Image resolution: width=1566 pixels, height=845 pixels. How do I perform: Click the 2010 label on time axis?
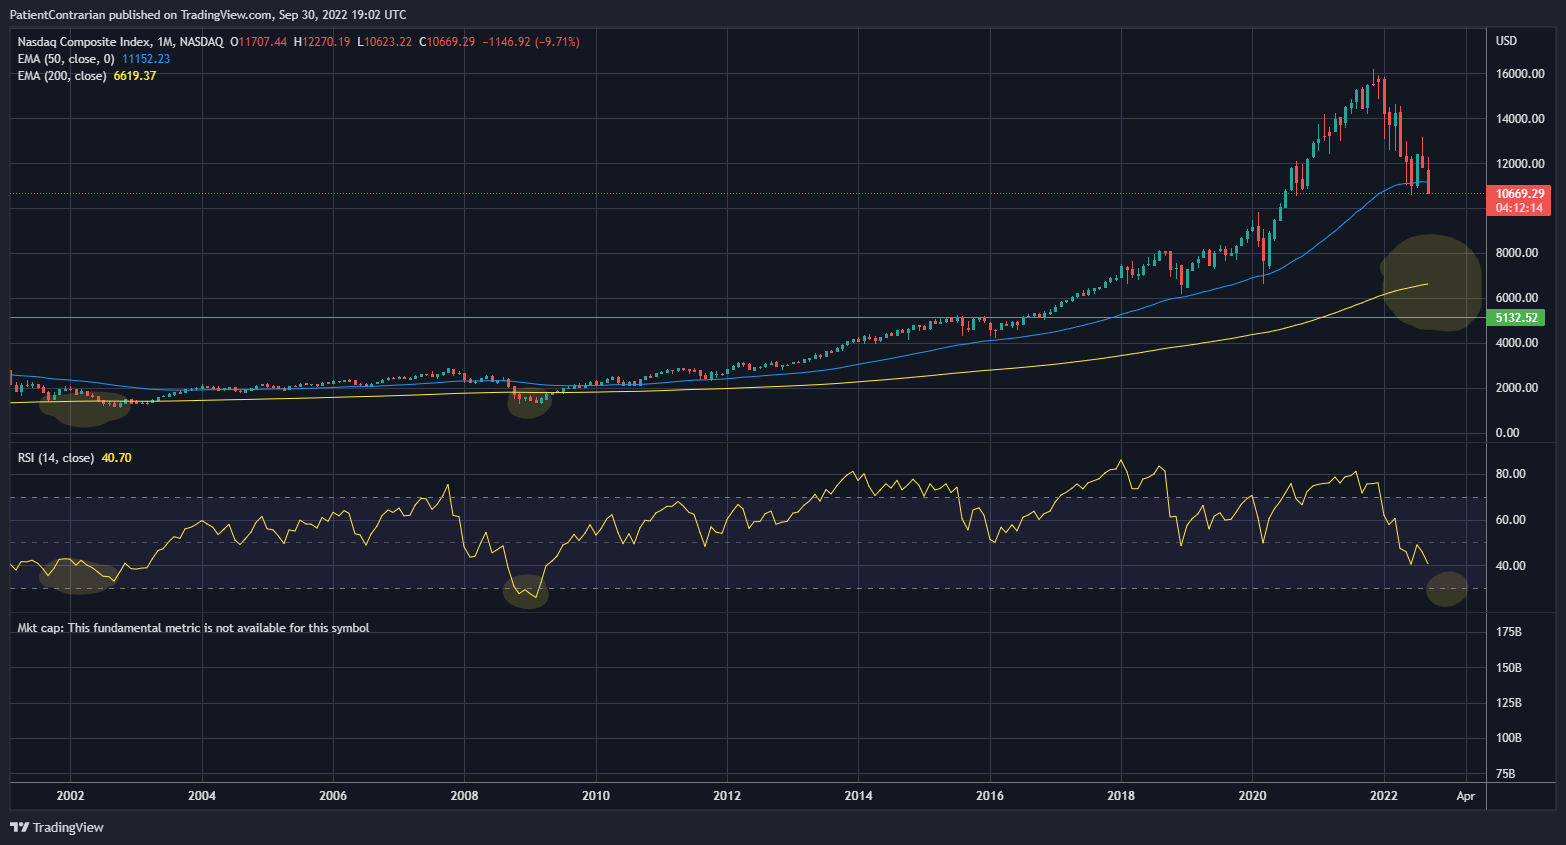596,796
